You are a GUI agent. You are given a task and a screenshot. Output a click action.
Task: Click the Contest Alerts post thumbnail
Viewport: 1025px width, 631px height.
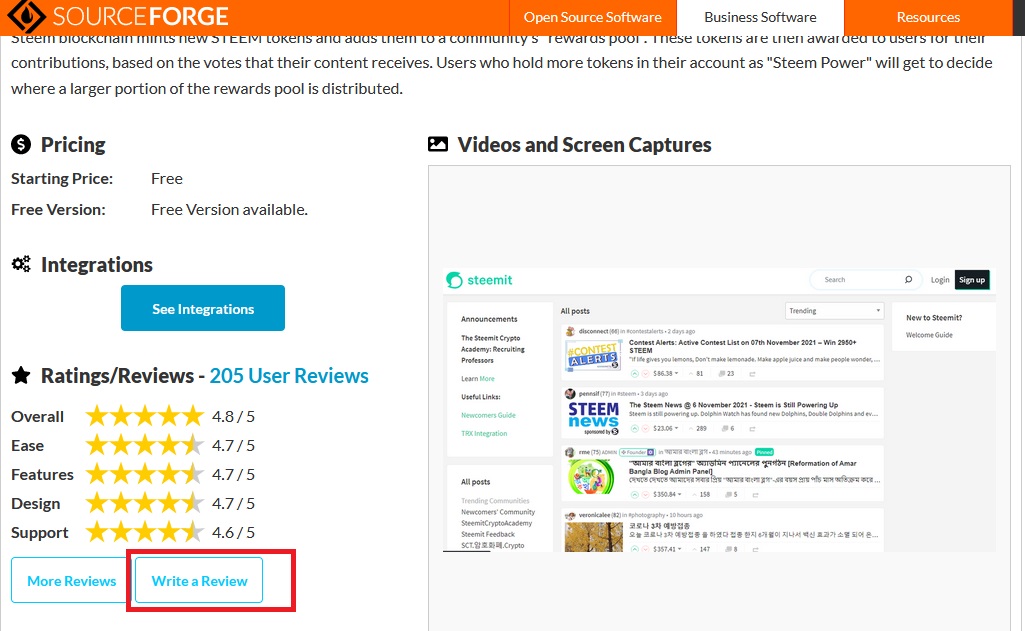[x=592, y=356]
